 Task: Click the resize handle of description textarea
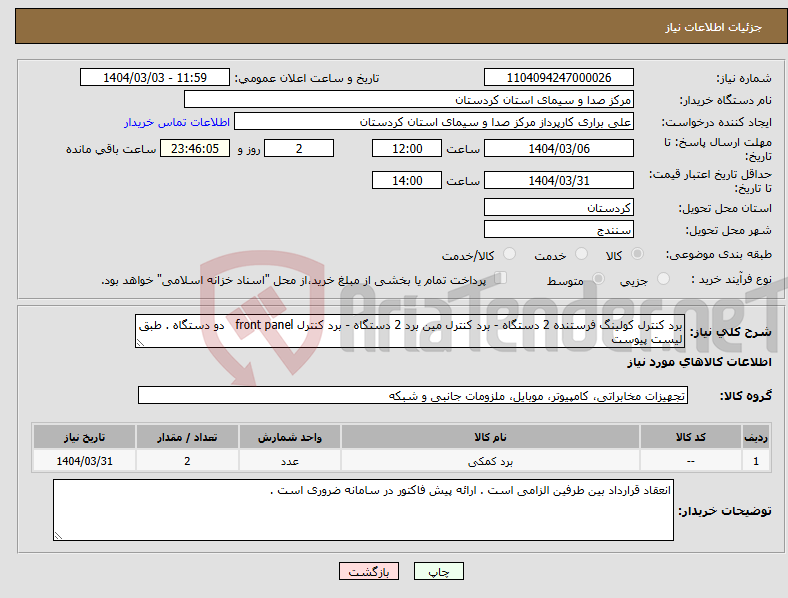point(140,343)
